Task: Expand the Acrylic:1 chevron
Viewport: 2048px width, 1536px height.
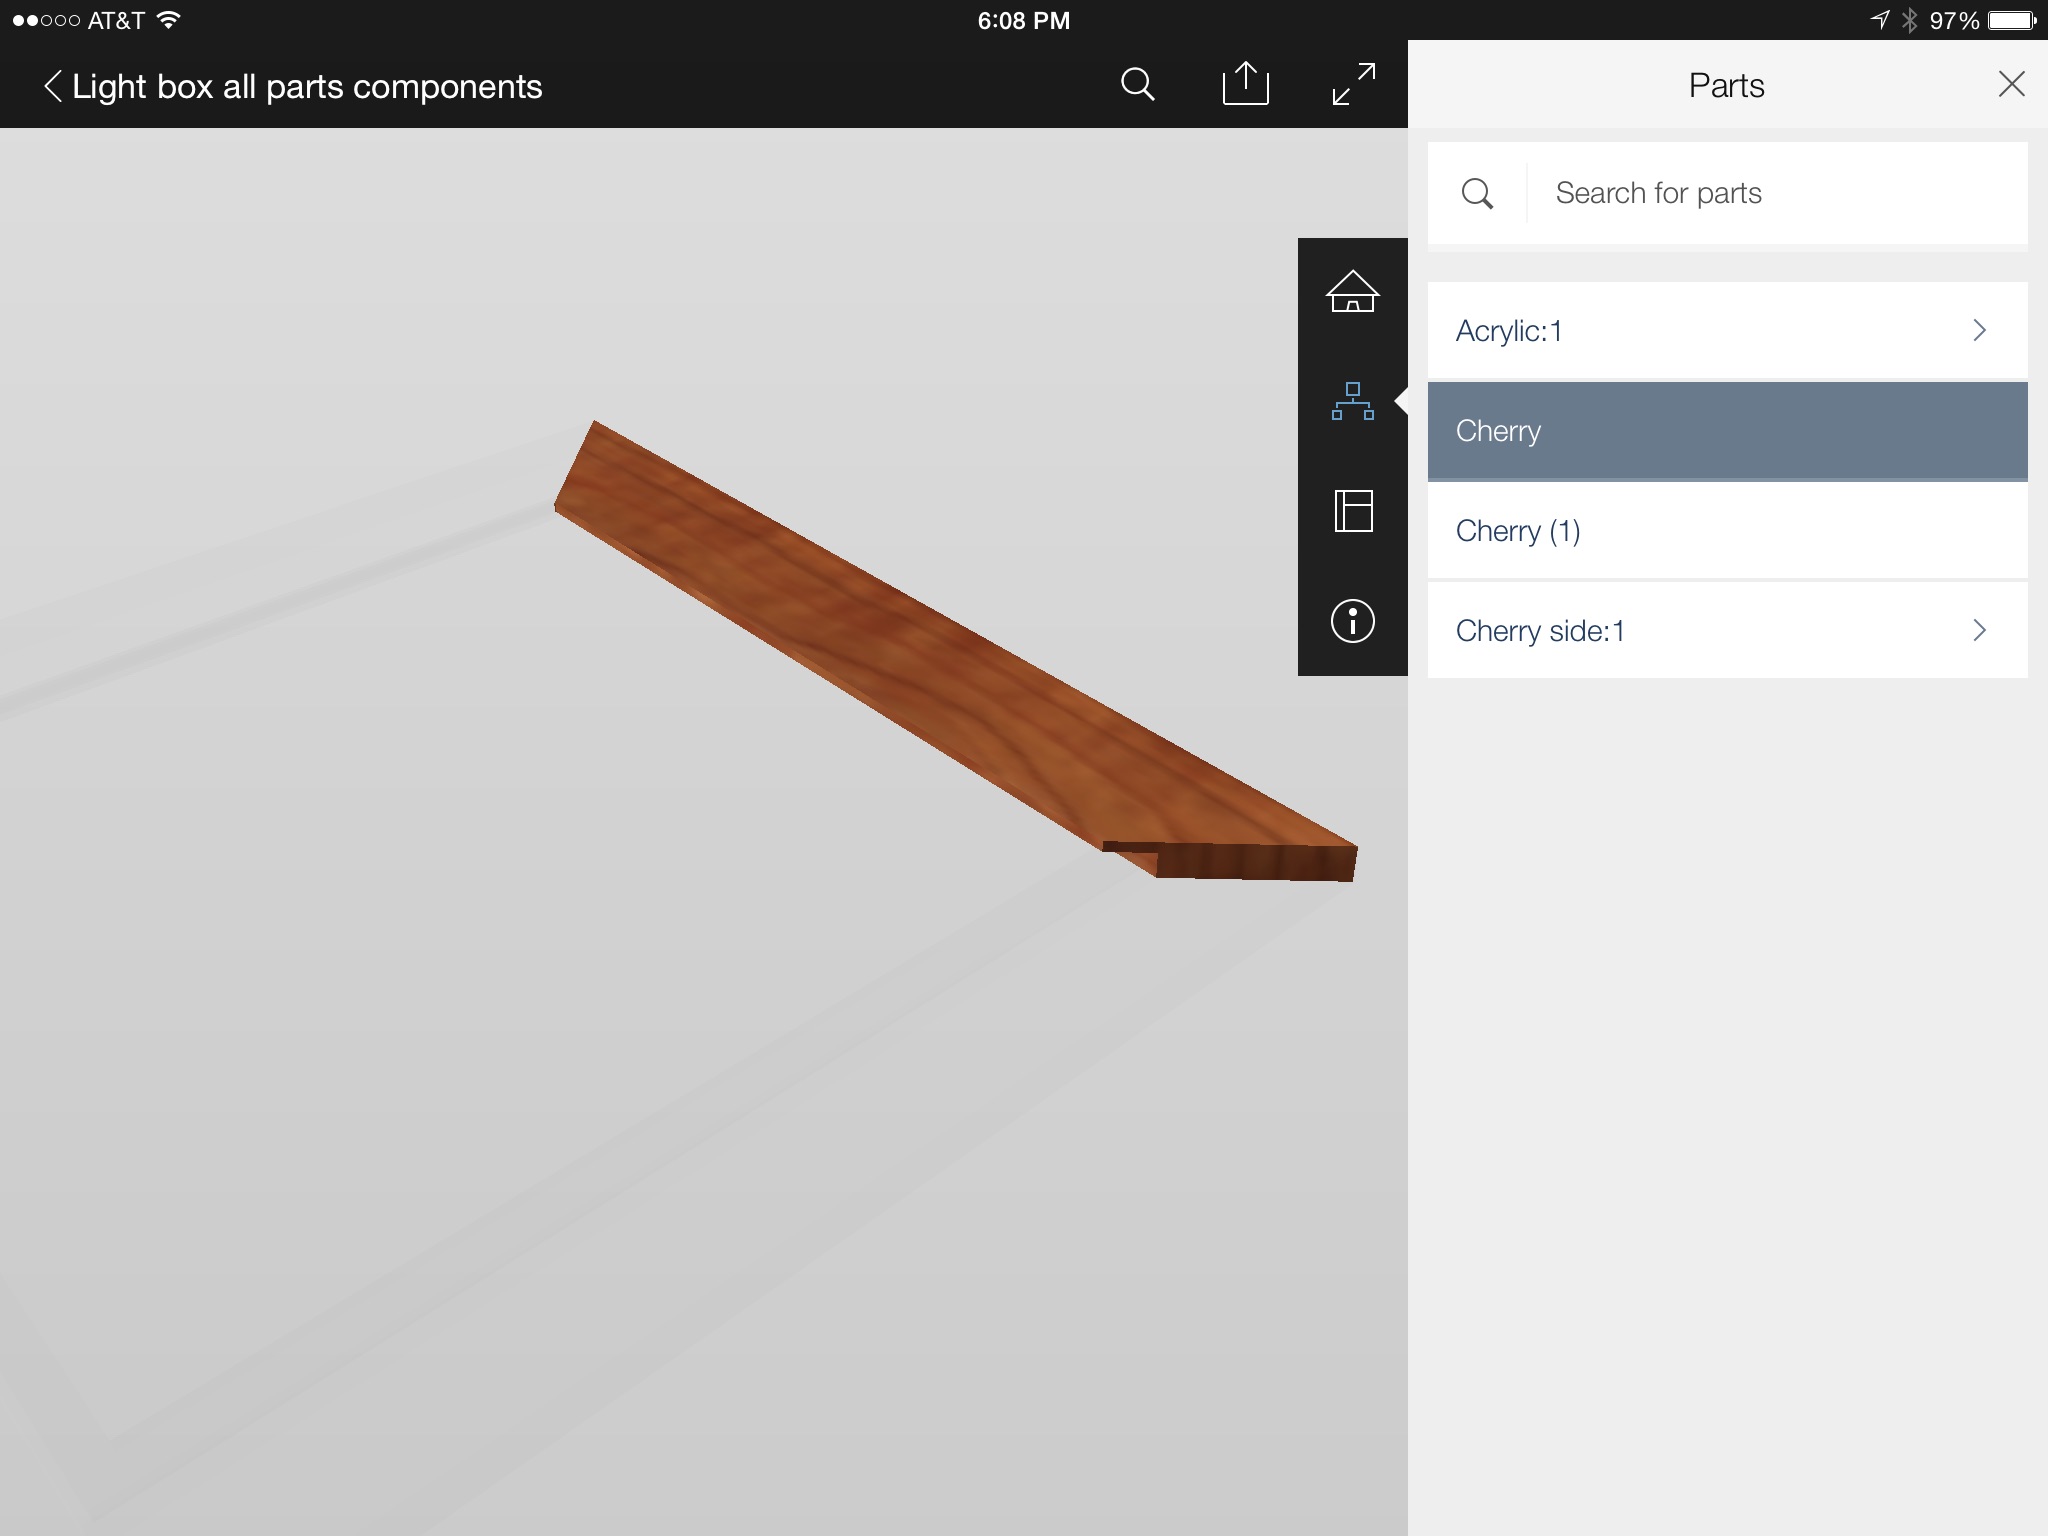Action: coord(1979,331)
